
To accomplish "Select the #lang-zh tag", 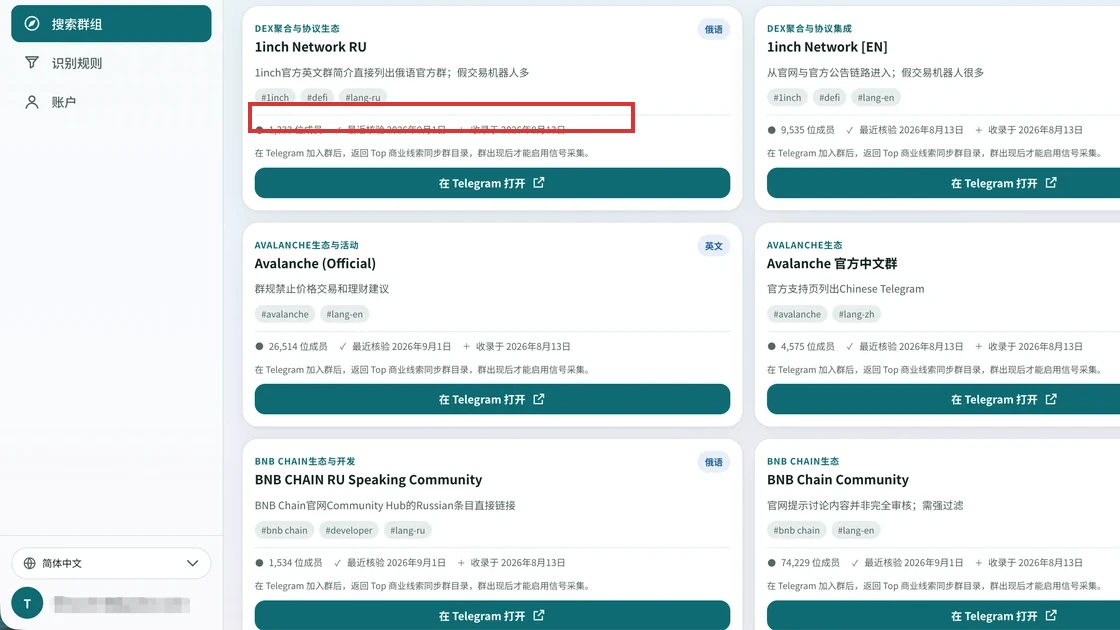I will coord(856,314).
